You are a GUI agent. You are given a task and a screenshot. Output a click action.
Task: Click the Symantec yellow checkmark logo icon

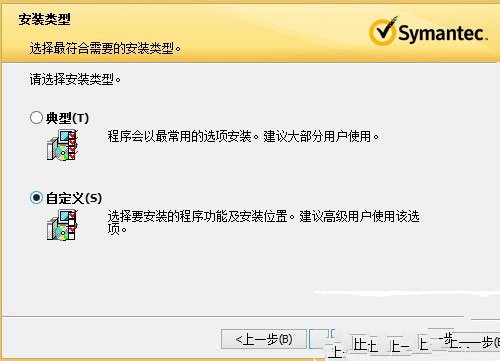(383, 31)
